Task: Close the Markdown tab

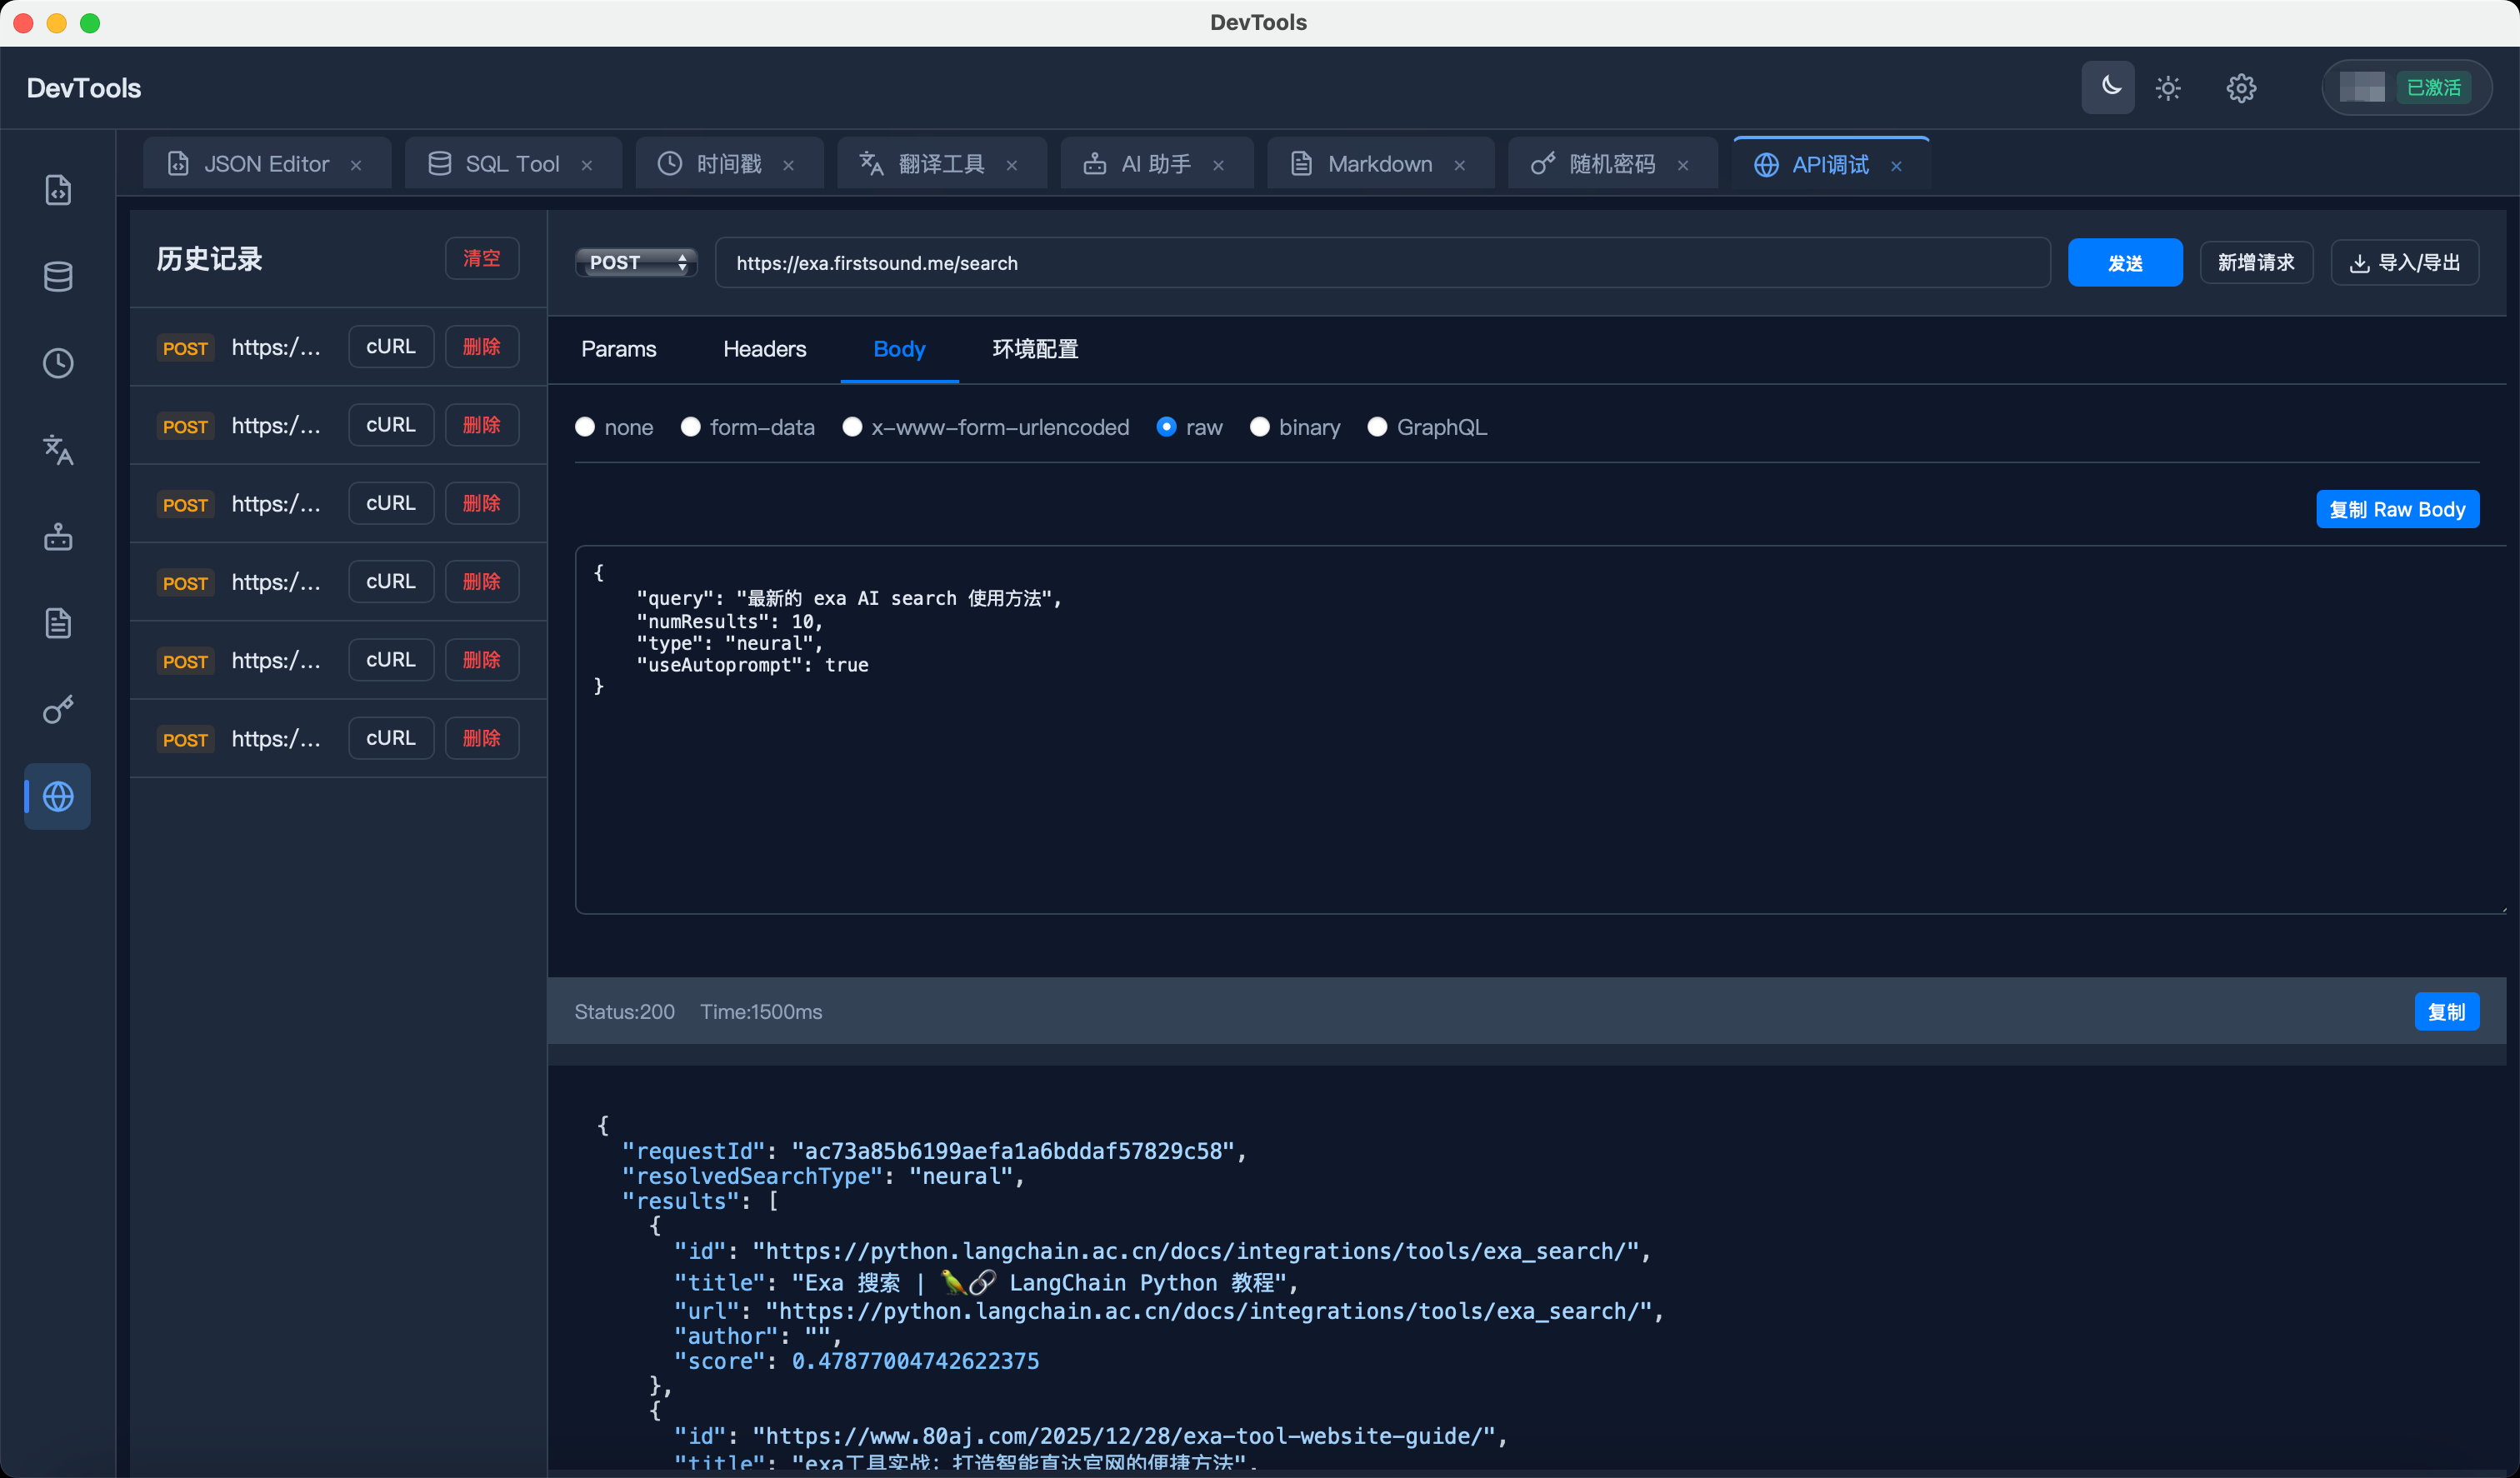Action: [1460, 165]
